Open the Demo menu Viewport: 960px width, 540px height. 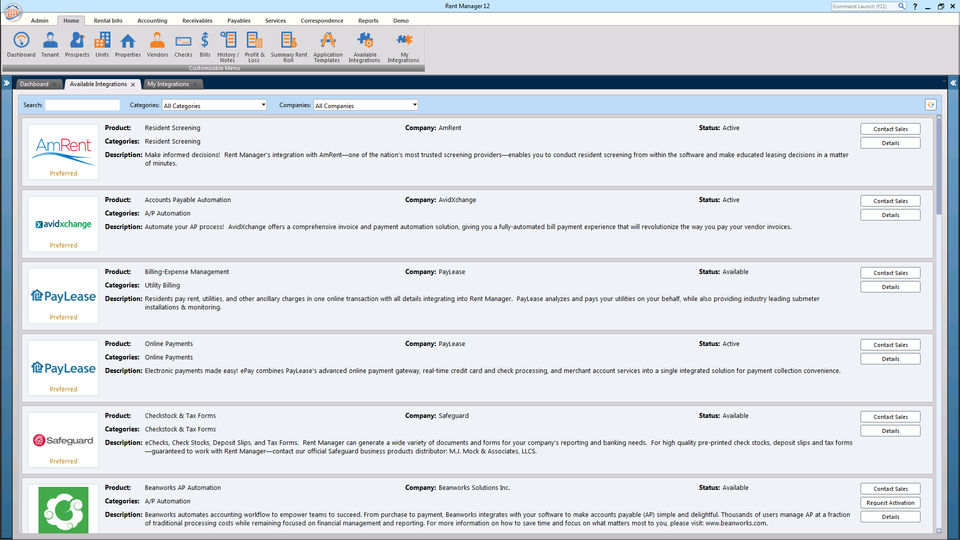pos(401,21)
